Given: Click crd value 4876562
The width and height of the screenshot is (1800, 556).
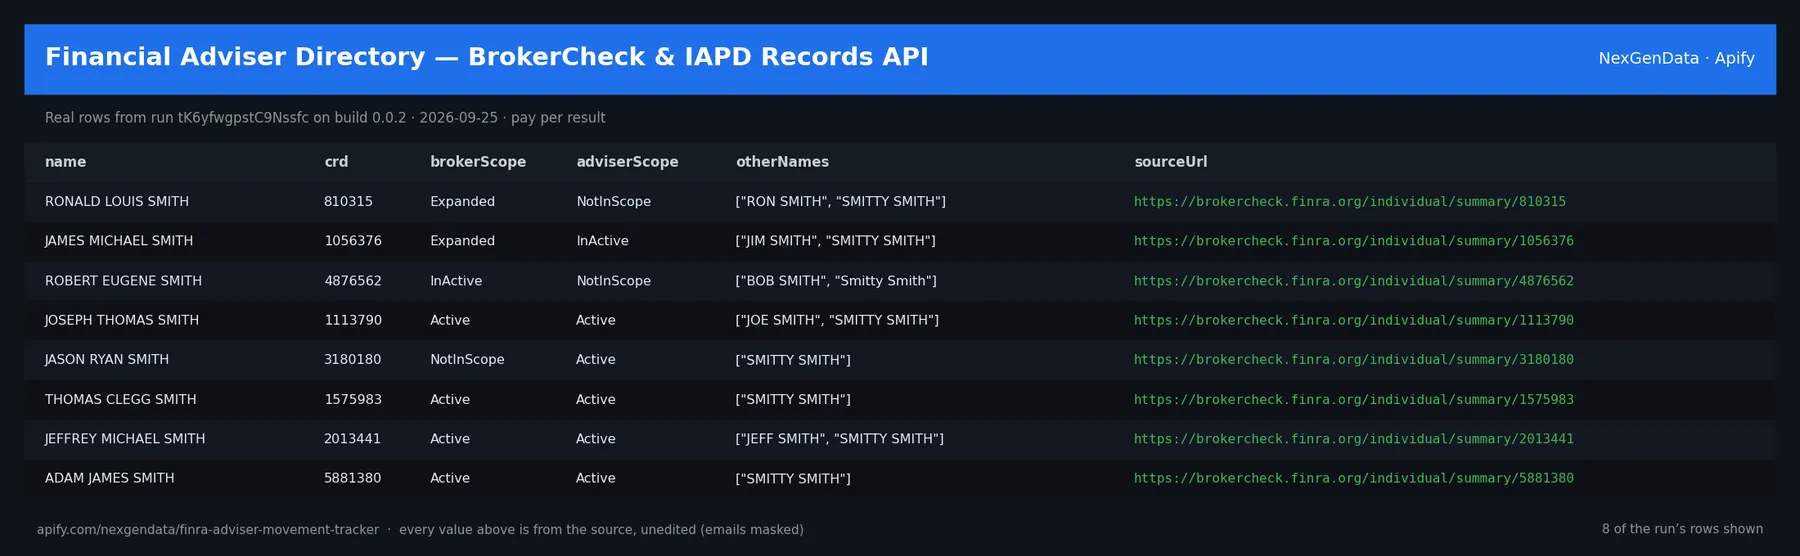Looking at the screenshot, I should pos(353,281).
